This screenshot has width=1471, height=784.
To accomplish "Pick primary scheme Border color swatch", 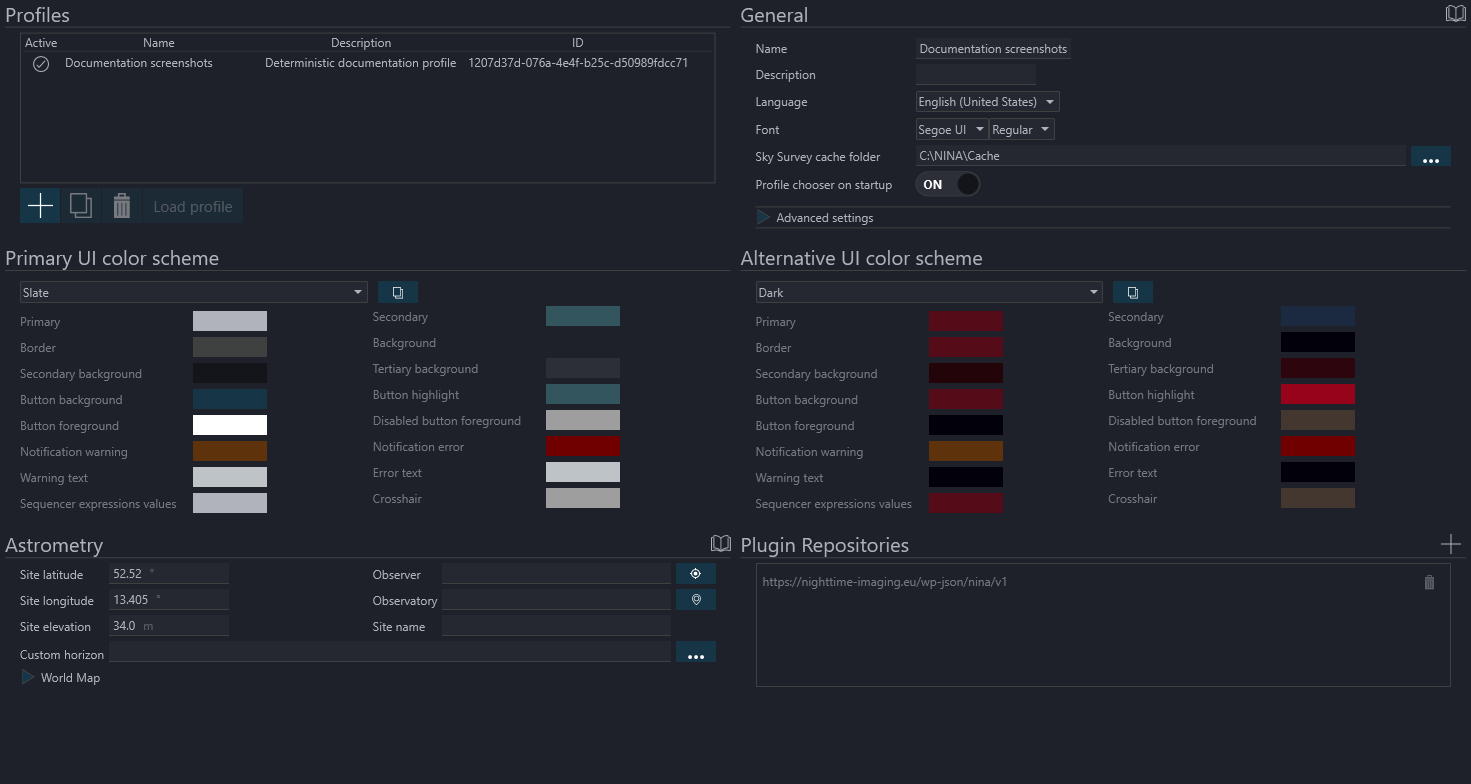I will pyautogui.click(x=230, y=347).
